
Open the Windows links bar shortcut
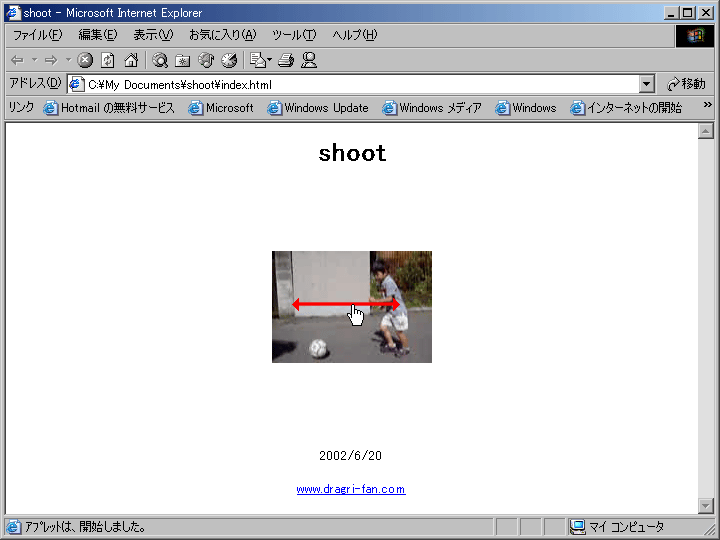tap(526, 108)
